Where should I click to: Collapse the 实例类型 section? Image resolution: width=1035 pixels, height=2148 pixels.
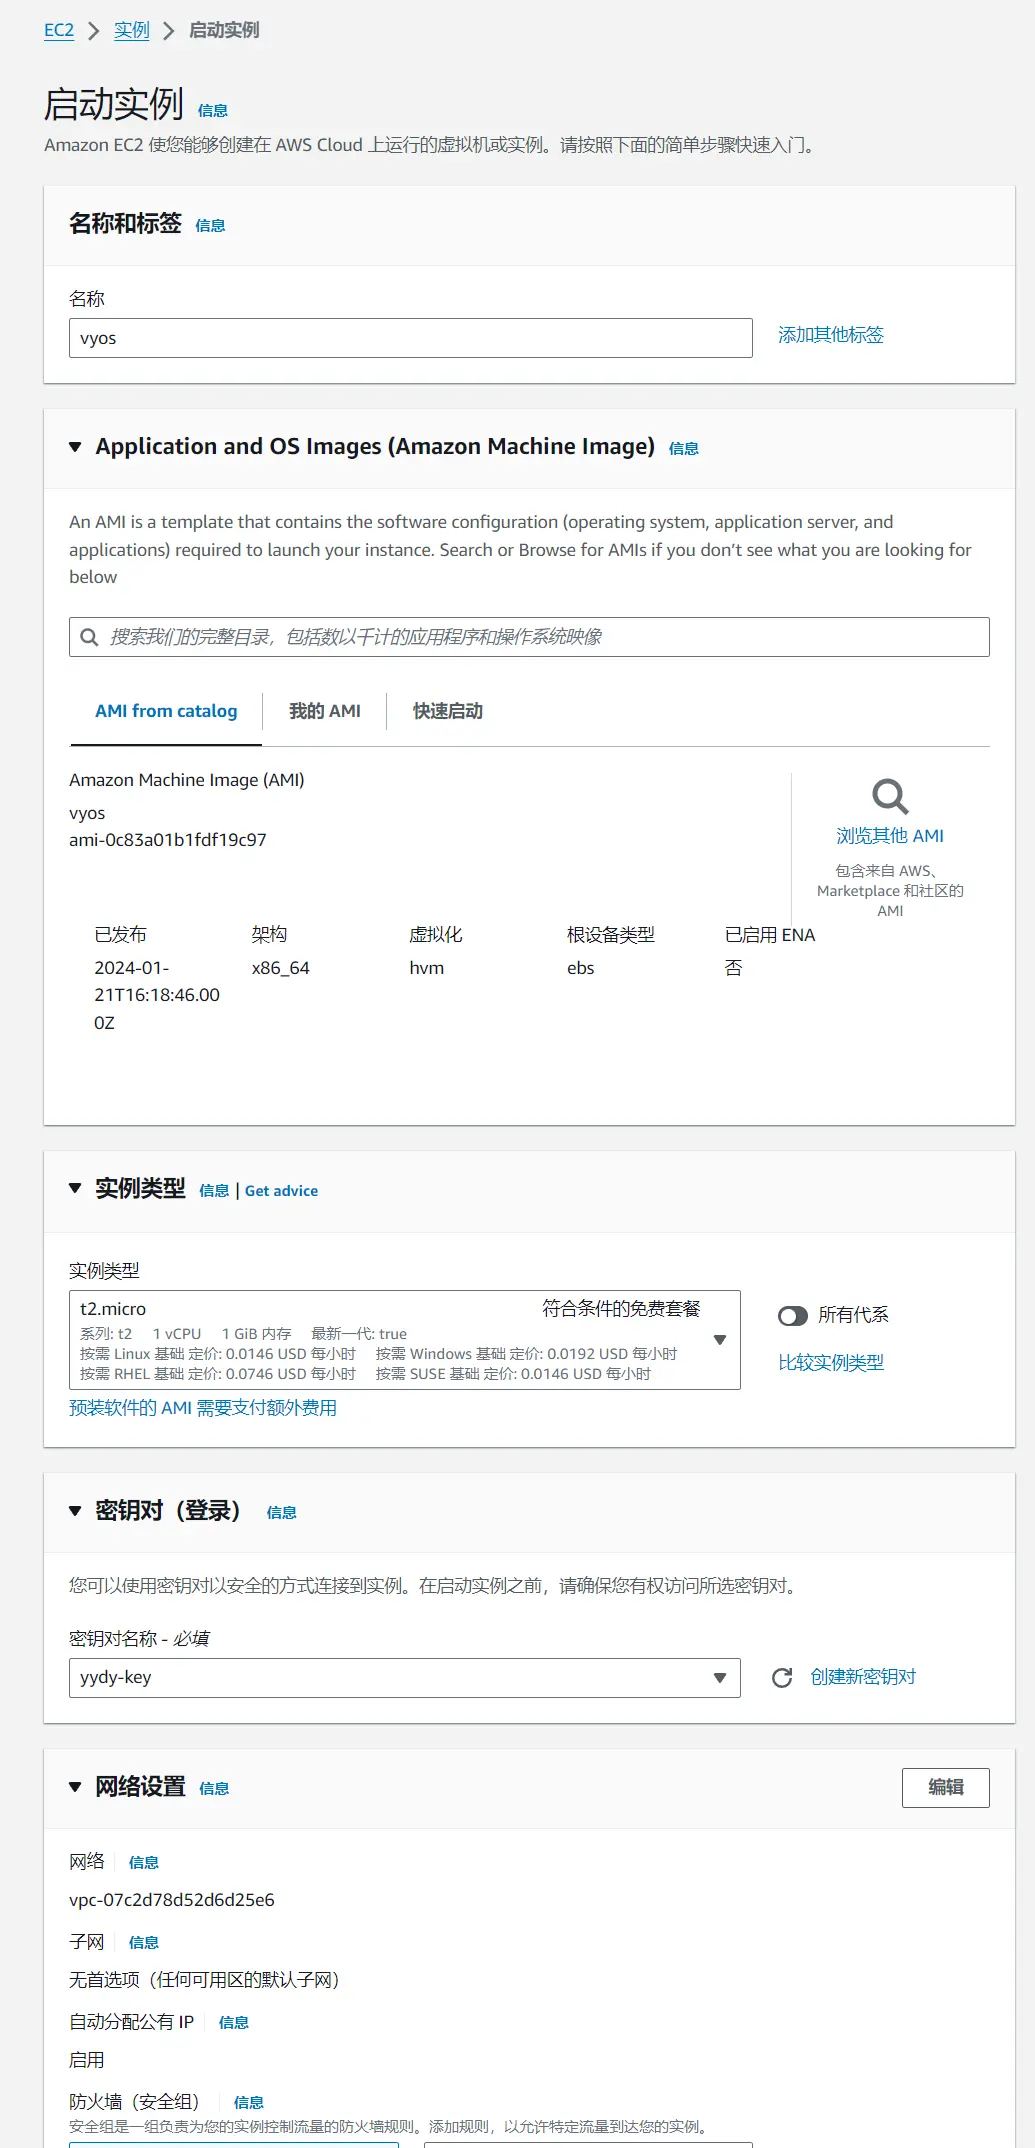[75, 1188]
